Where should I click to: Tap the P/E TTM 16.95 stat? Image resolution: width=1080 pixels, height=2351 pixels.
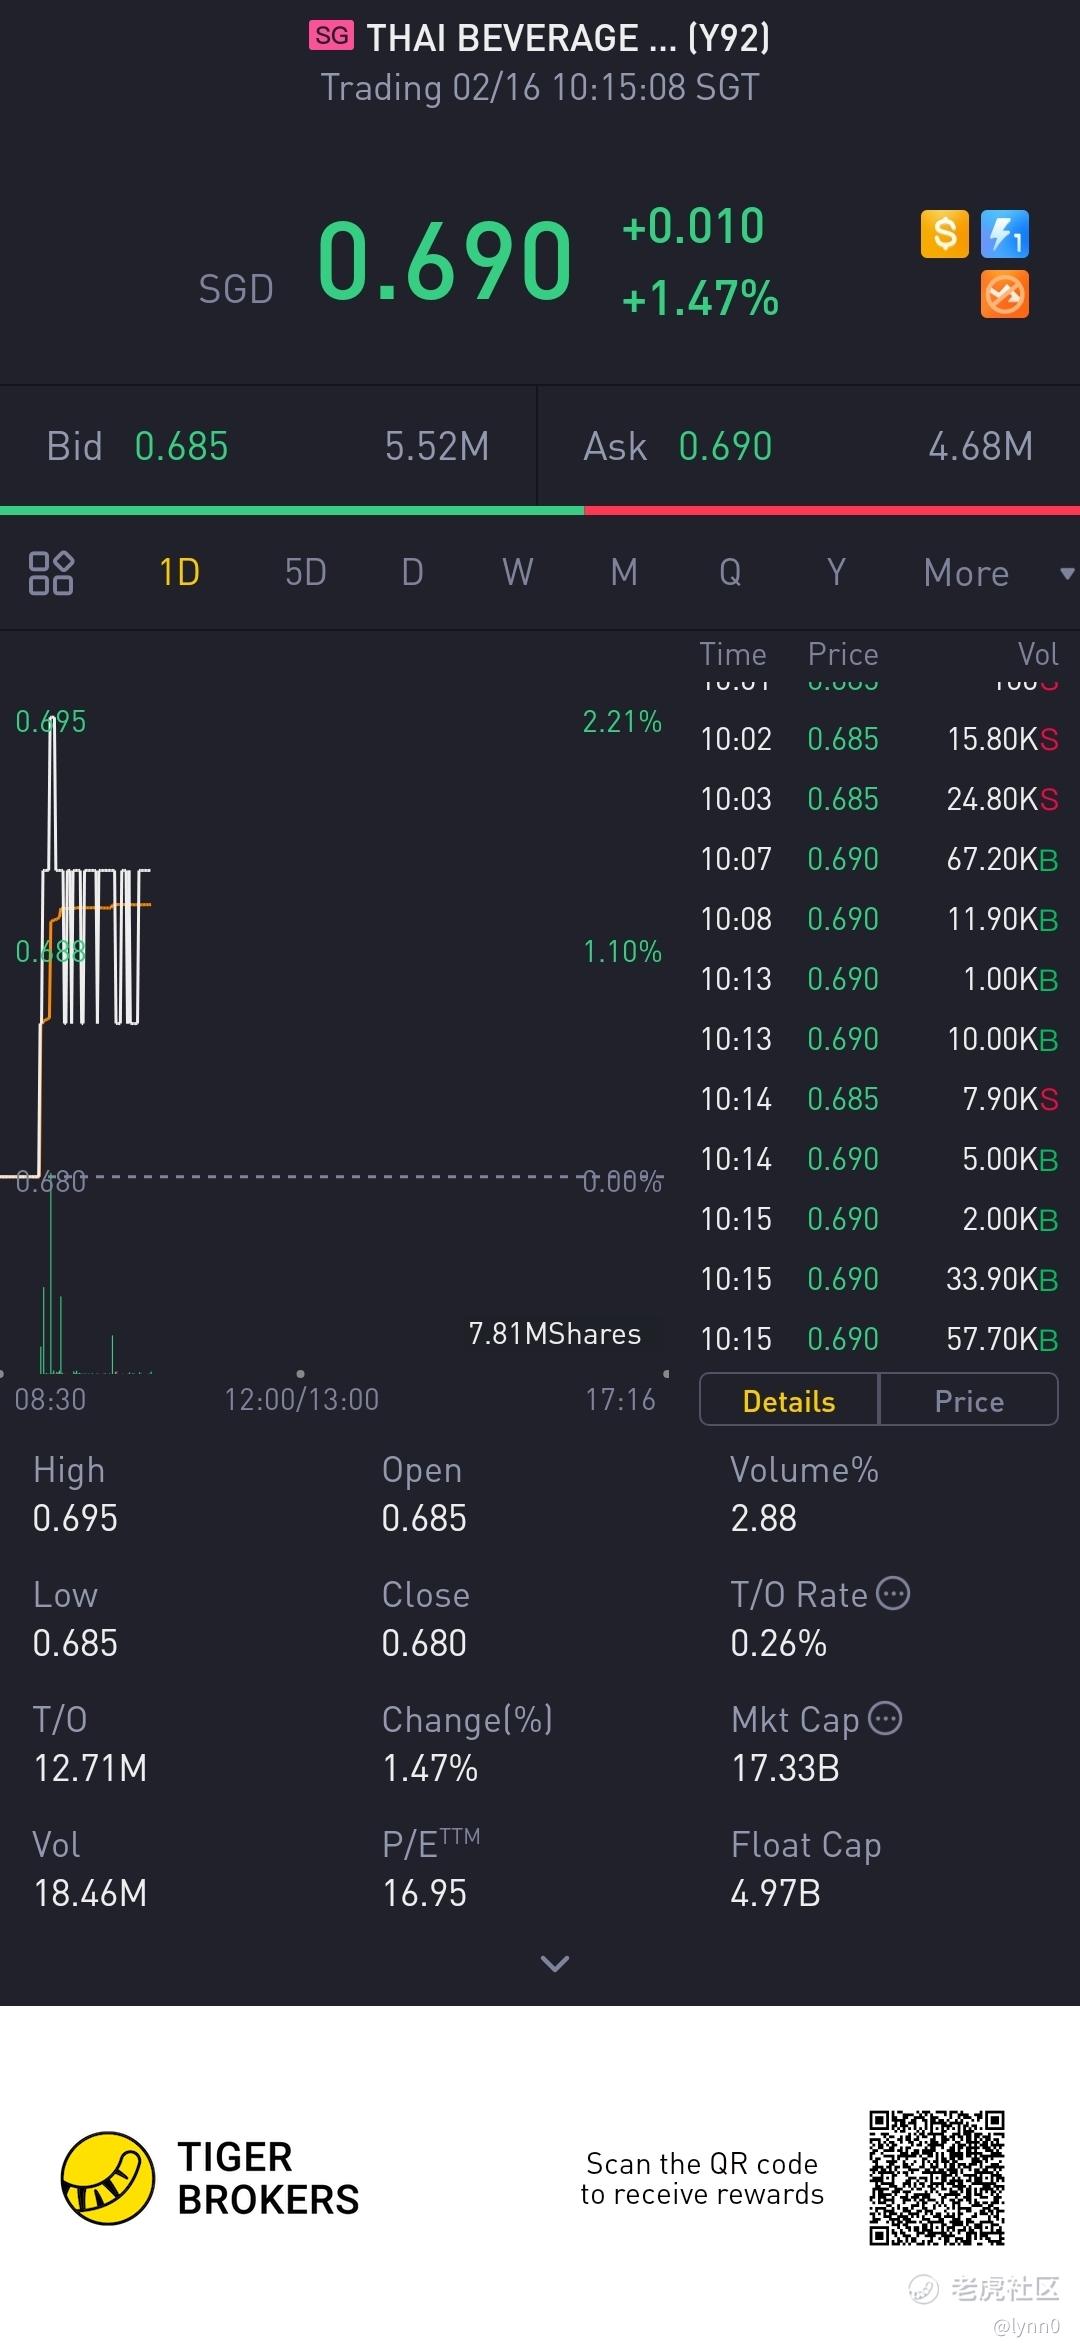pos(431,1869)
